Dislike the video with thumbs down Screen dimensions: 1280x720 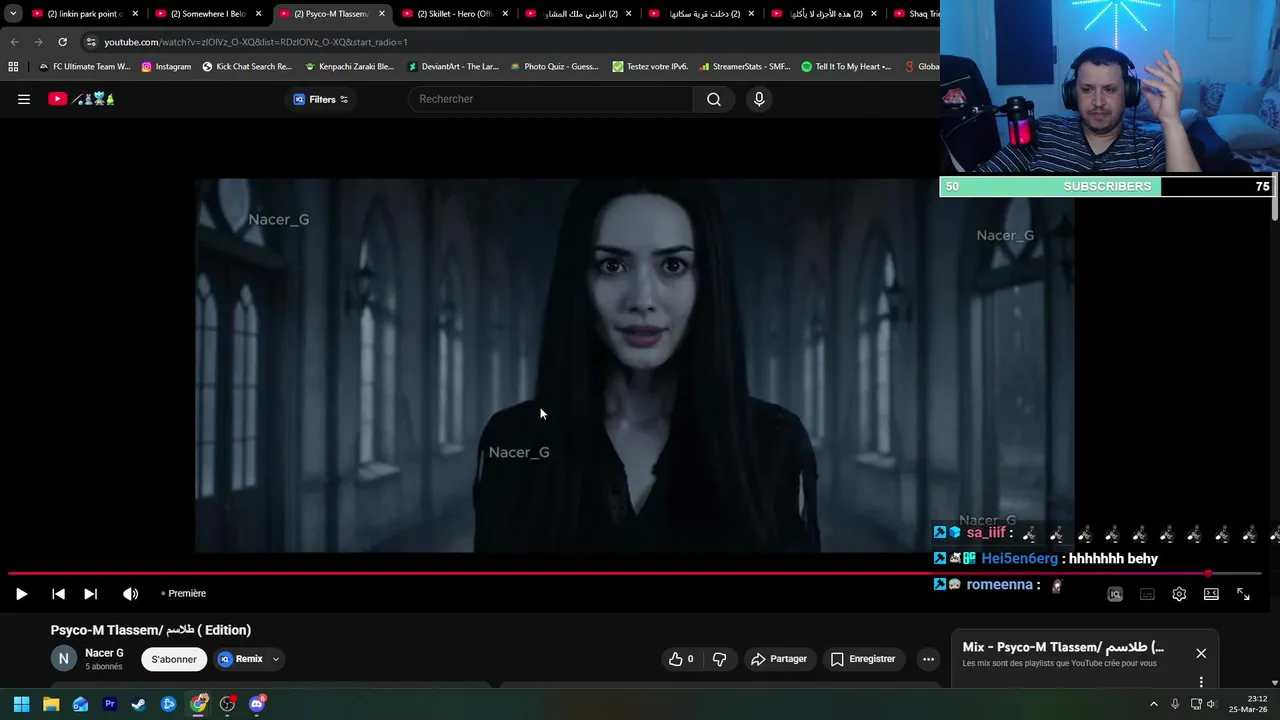[719, 659]
